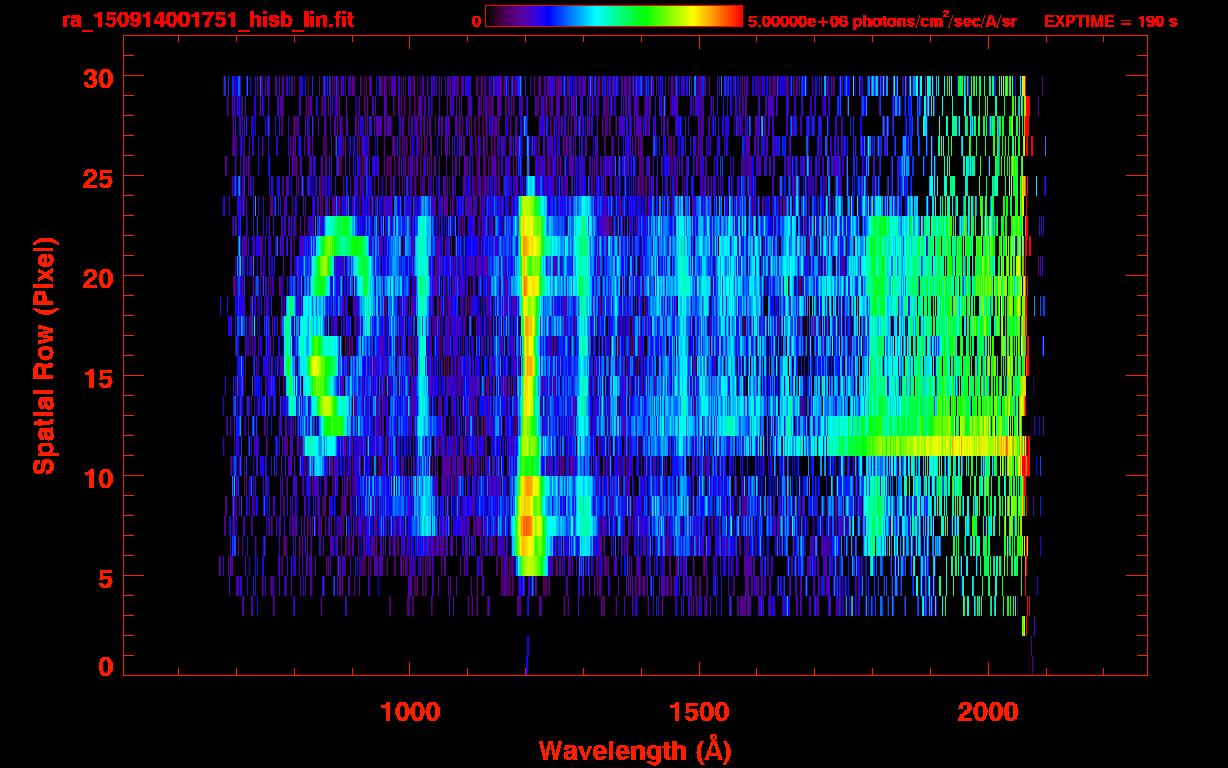Click the EXPTIME = 190 s label
The image size is (1228, 768).
(1110, 21)
